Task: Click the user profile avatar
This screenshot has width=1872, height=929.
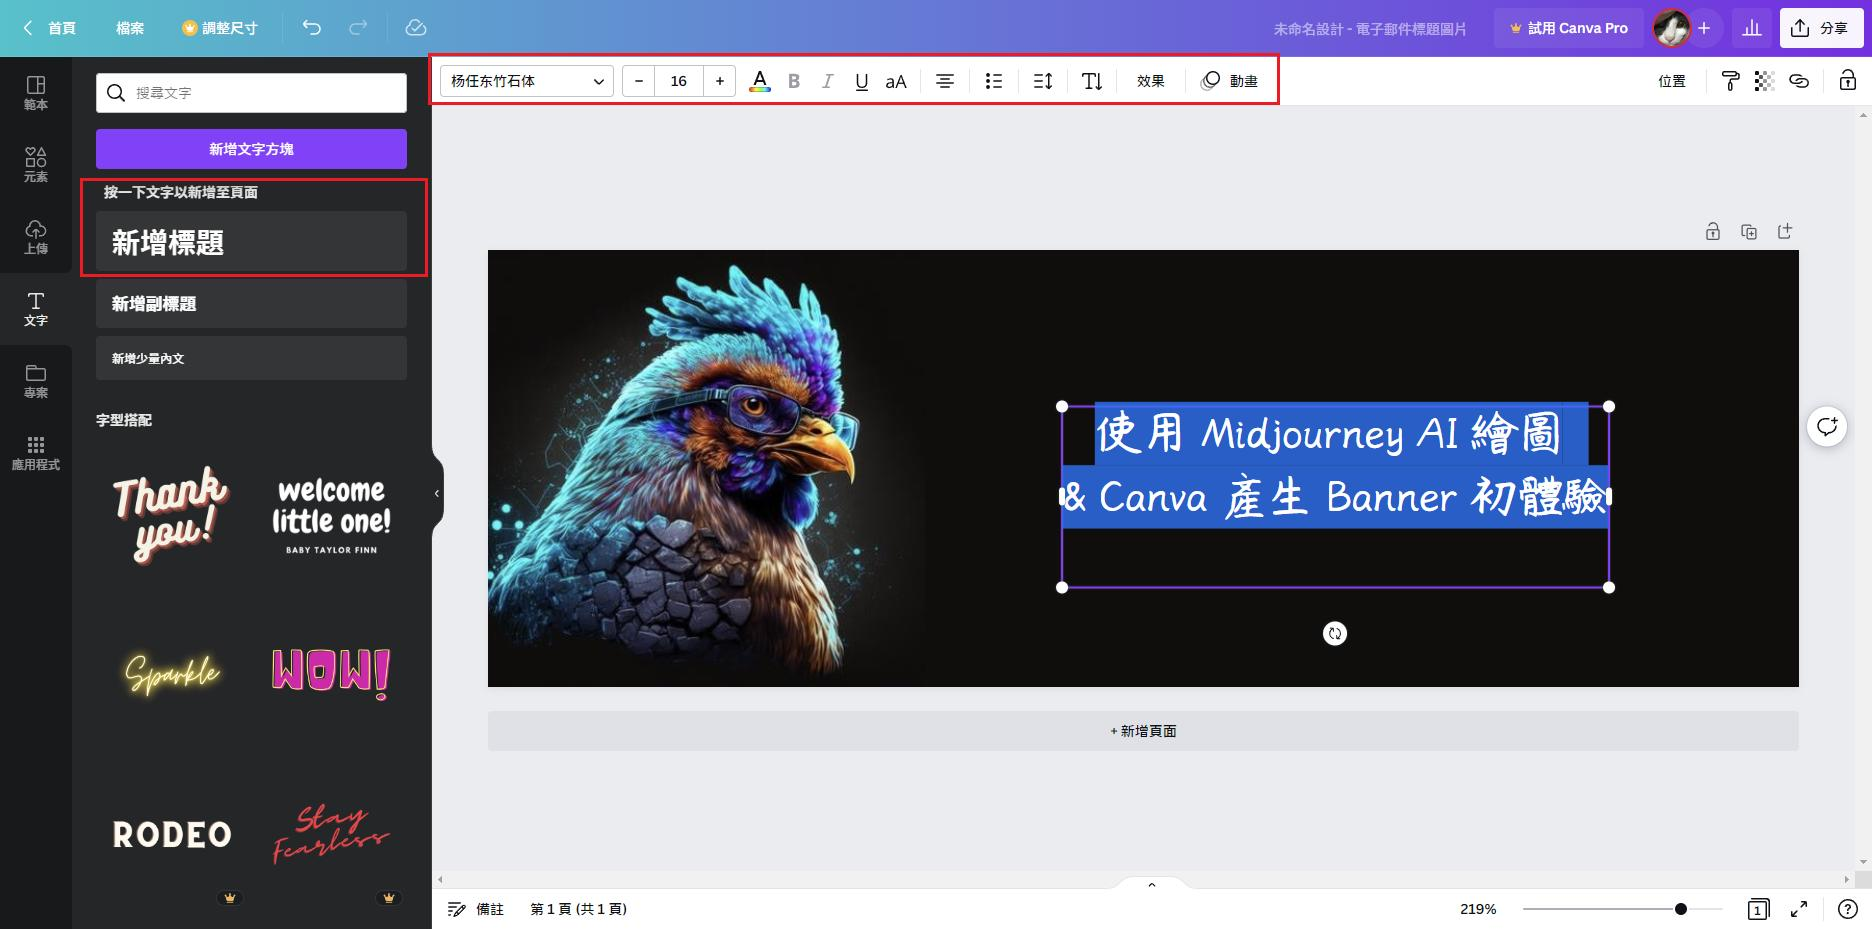Action: [x=1671, y=28]
